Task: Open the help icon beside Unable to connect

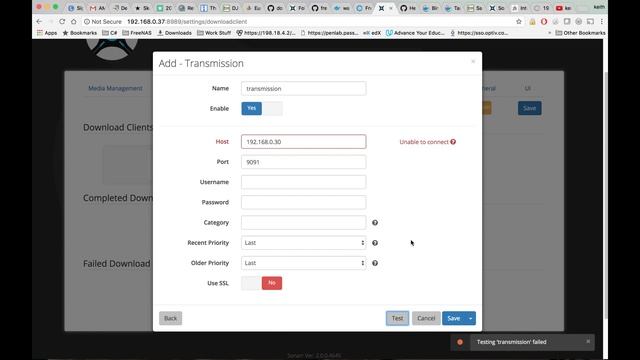Action: pos(453,142)
